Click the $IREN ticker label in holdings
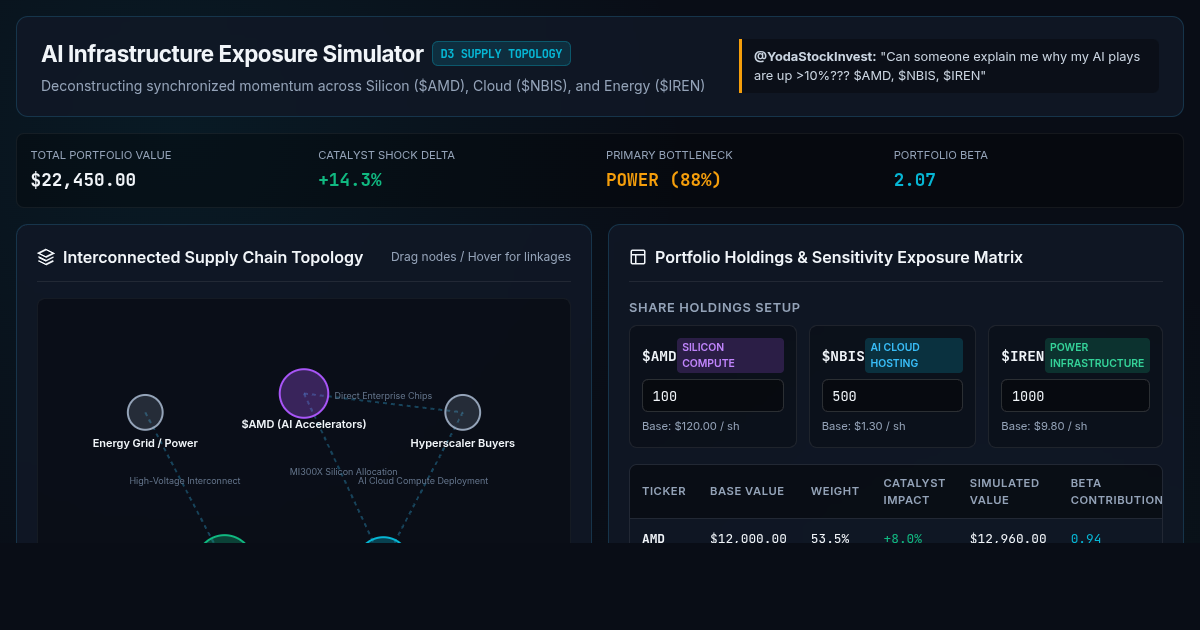Screen dimensions: 1200x630 pos(1022,356)
